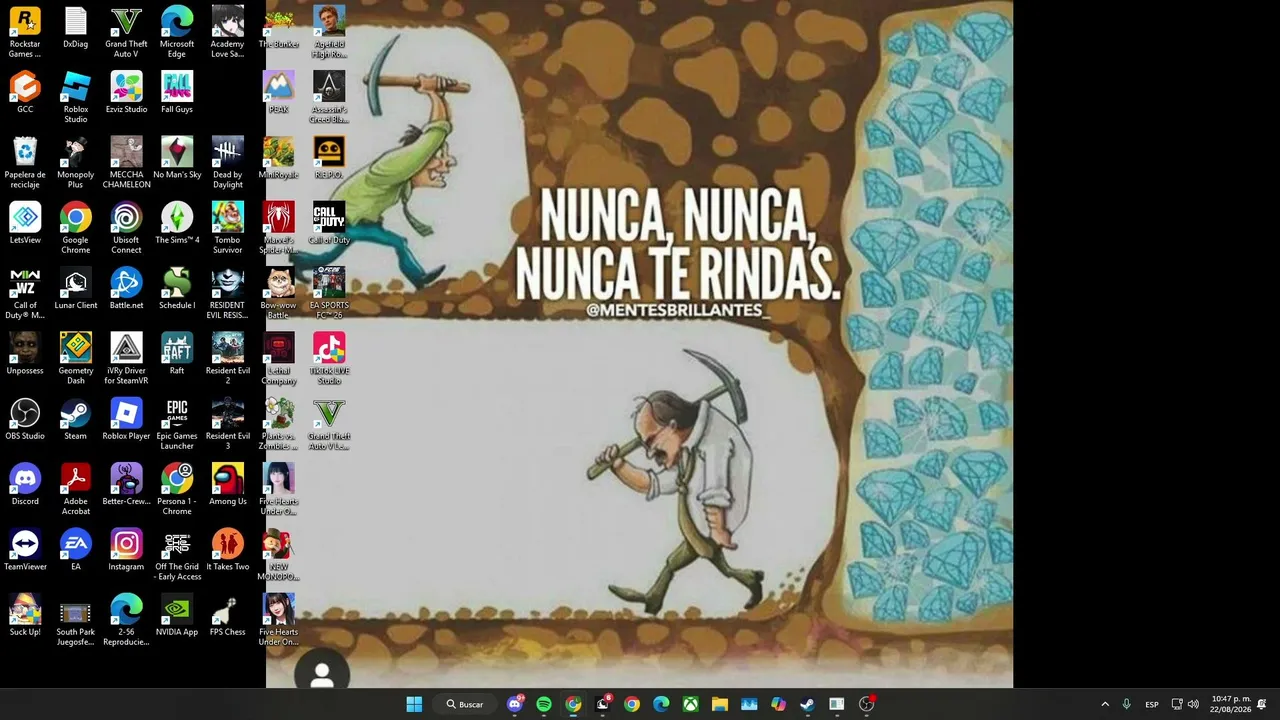Open the Among Us shortcut
This screenshot has height=720, width=1280.
point(228,484)
